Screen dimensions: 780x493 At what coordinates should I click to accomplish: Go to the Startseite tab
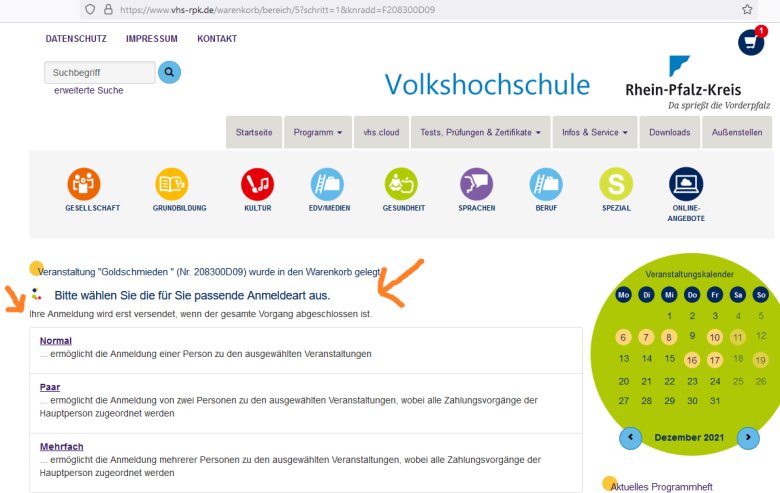point(254,132)
